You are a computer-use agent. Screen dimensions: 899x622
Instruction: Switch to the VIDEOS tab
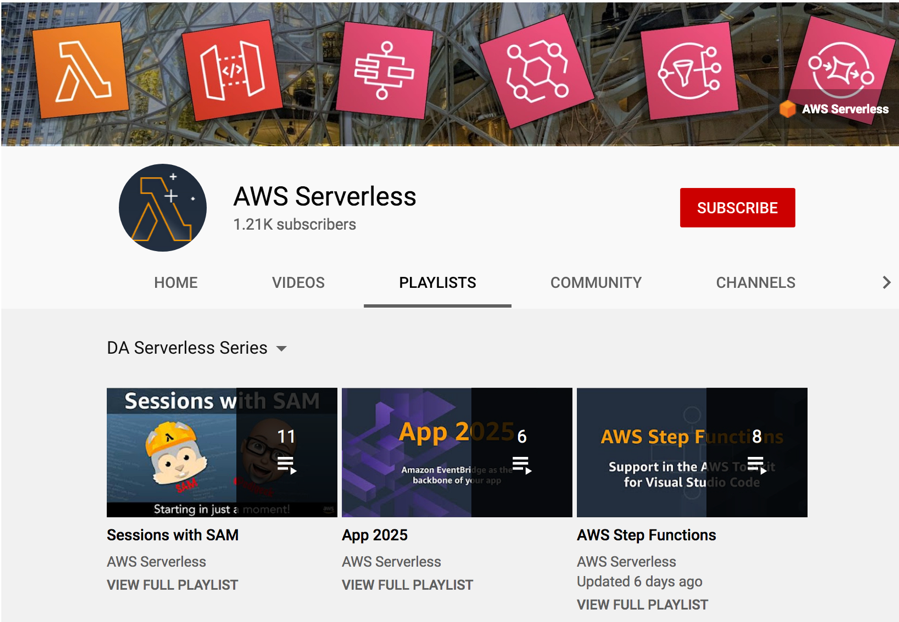click(298, 283)
